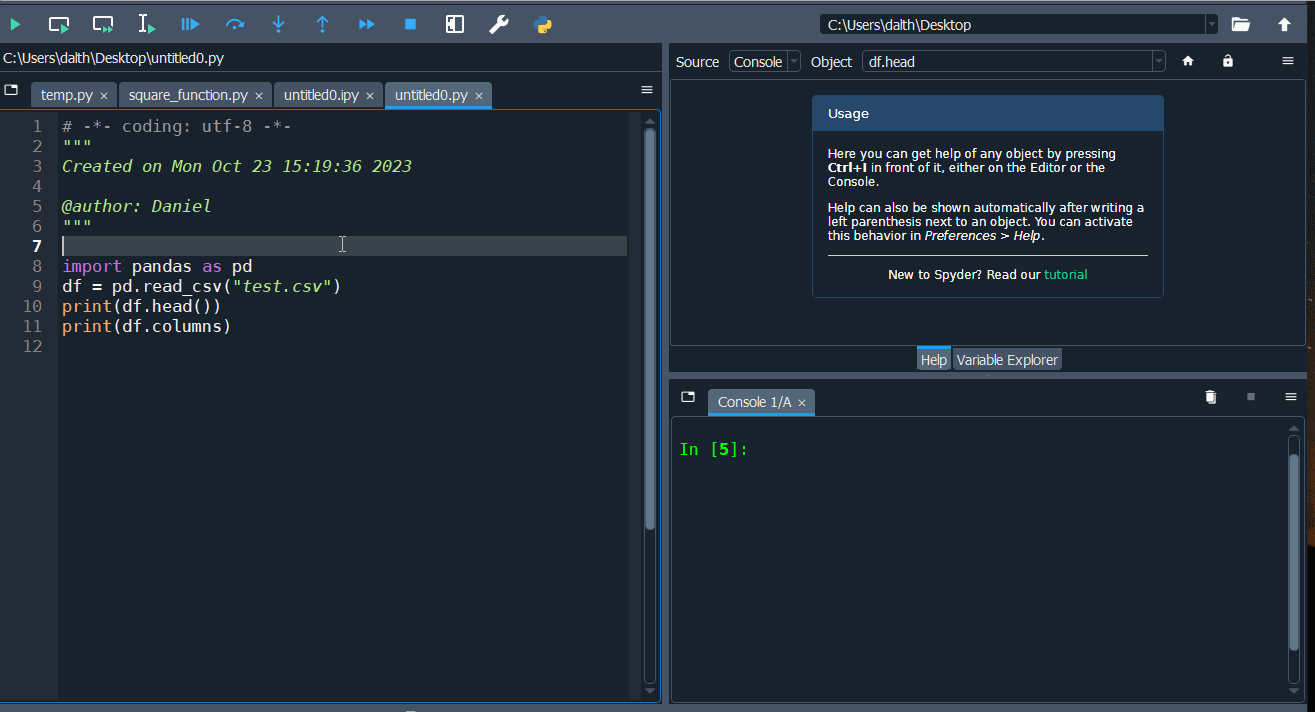The width and height of the screenshot is (1315, 712).
Task: Maximize current pane toolbar icon
Action: click(x=455, y=24)
